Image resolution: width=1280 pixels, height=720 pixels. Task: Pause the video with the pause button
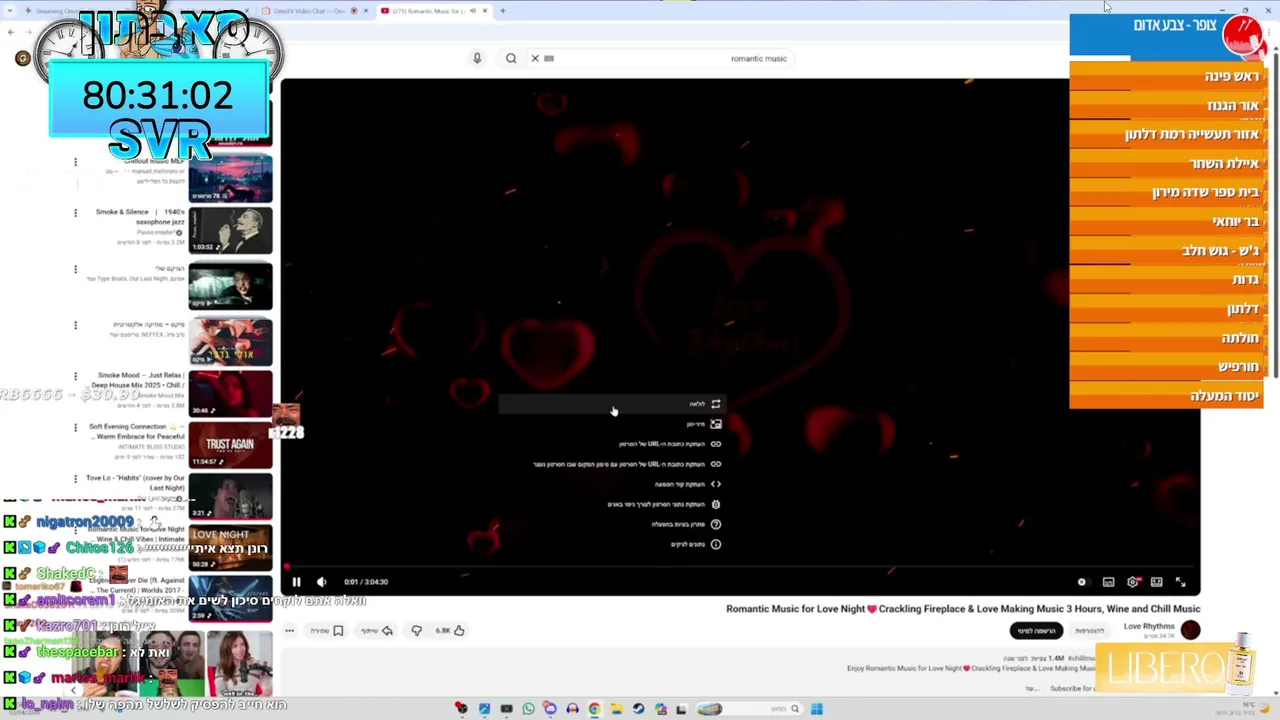tap(296, 582)
